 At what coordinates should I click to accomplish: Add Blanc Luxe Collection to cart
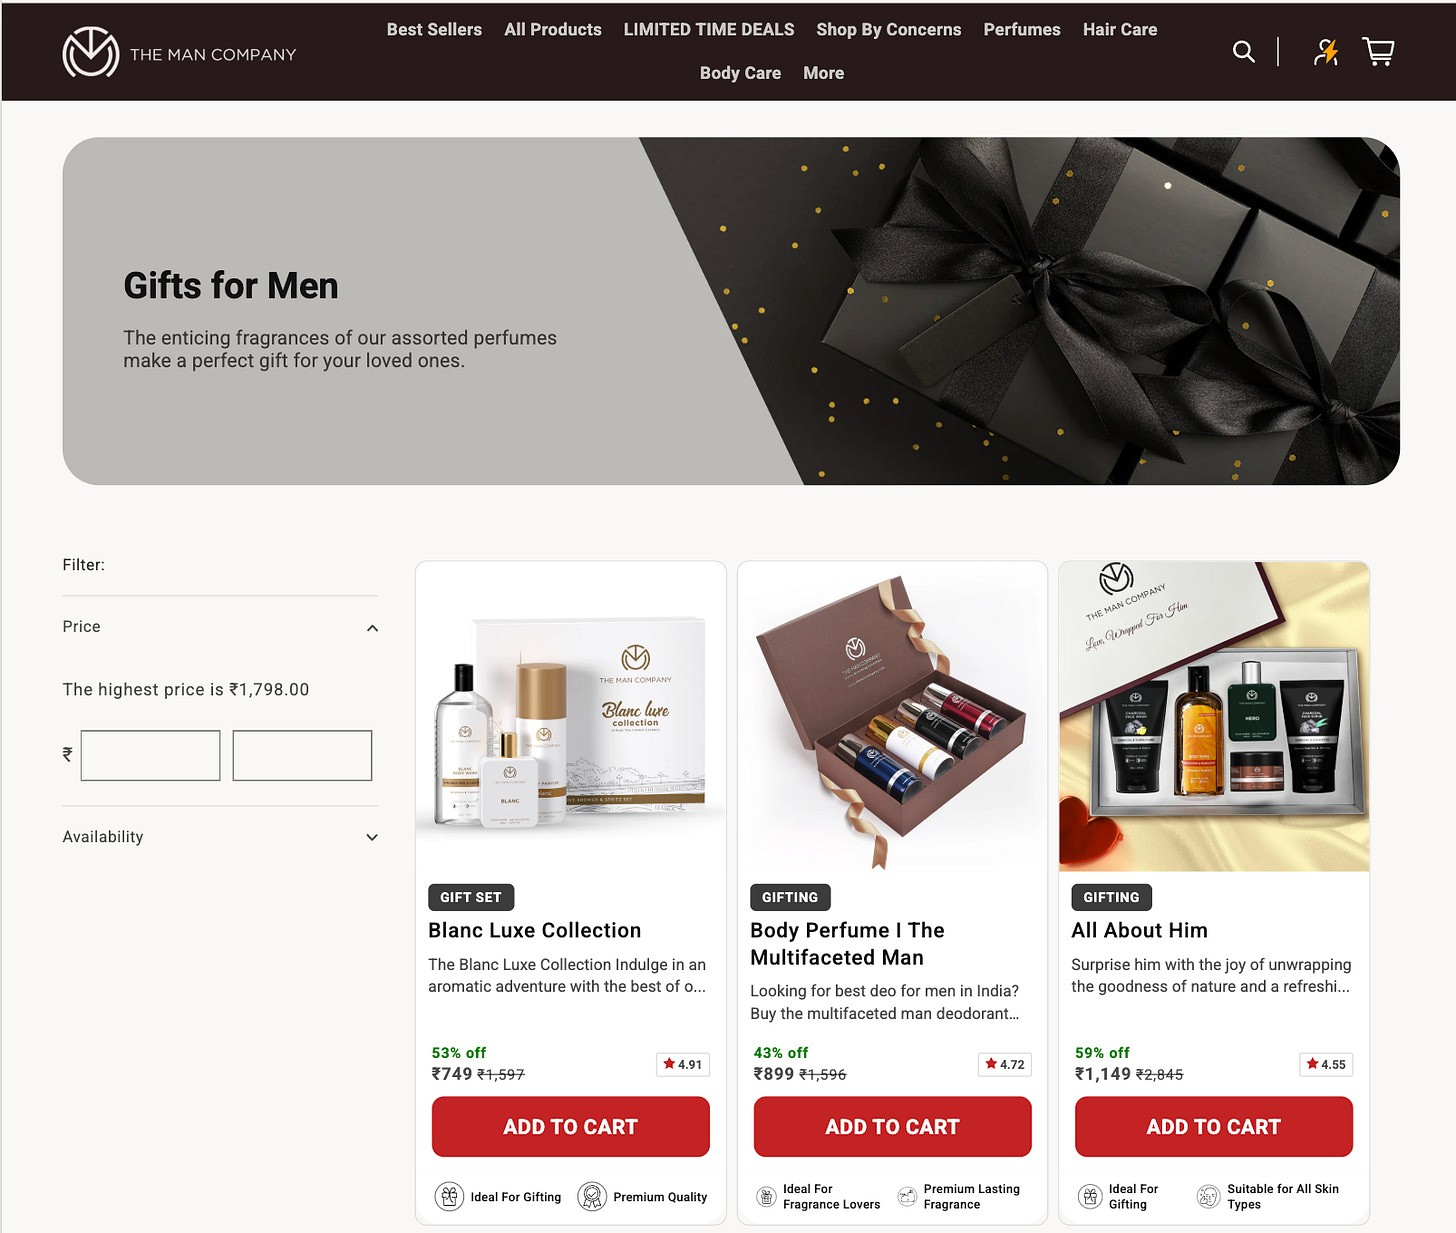click(x=570, y=1127)
